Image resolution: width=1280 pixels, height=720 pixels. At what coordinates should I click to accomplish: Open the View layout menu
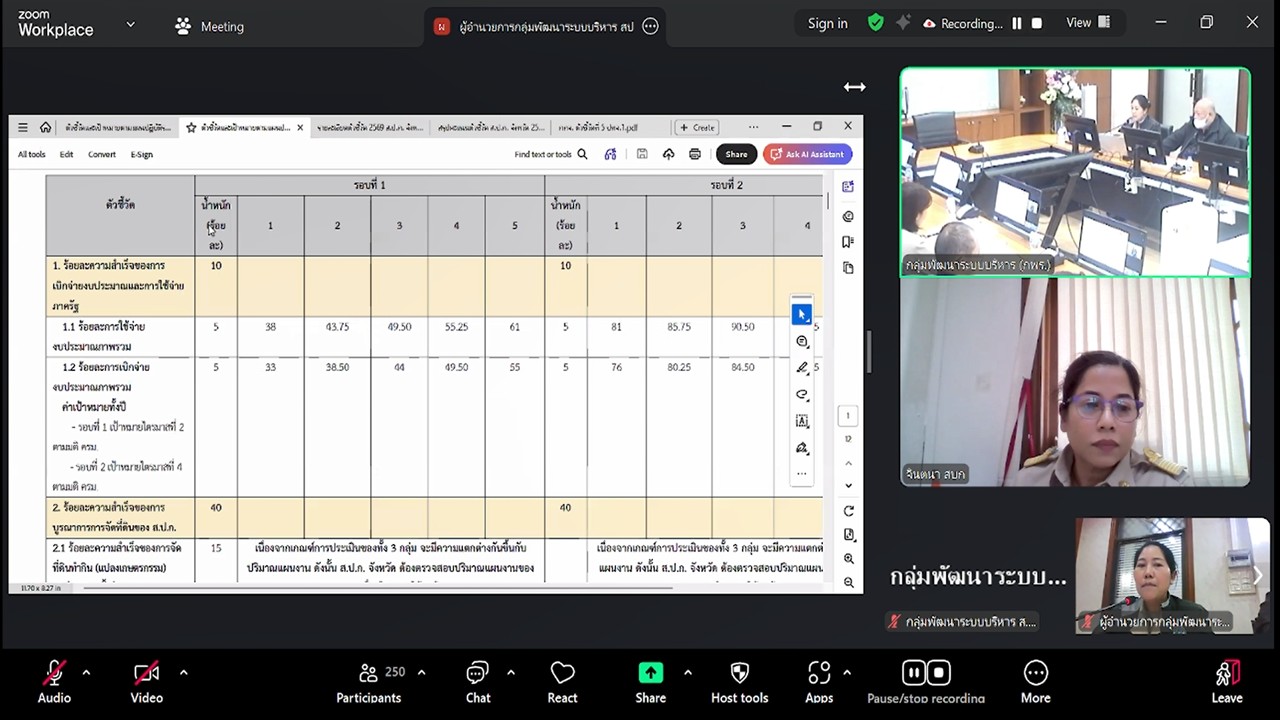(1088, 23)
